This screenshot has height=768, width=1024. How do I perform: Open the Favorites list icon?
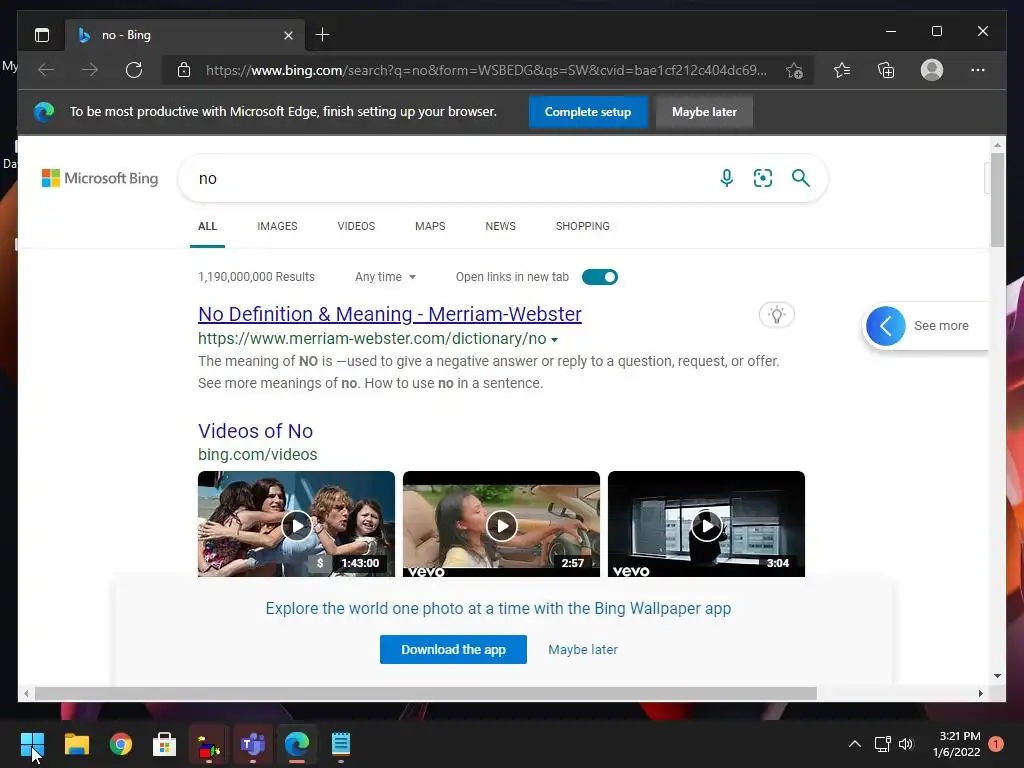(842, 70)
